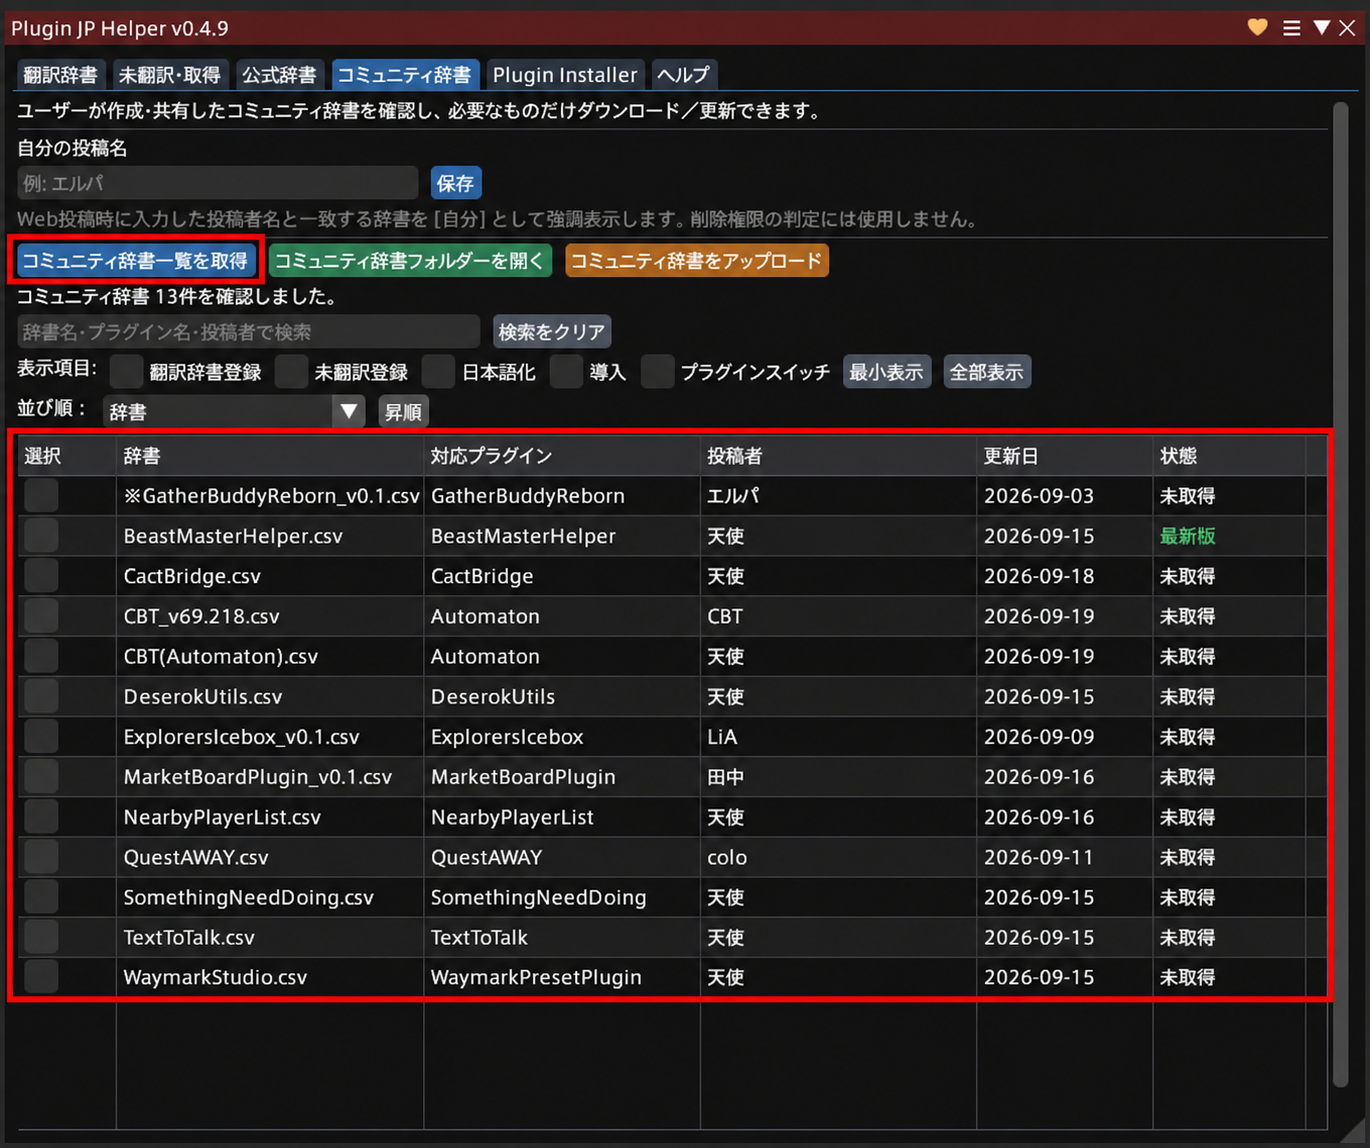
Task: Collapse window using the triangle icon
Action: click(x=1321, y=28)
